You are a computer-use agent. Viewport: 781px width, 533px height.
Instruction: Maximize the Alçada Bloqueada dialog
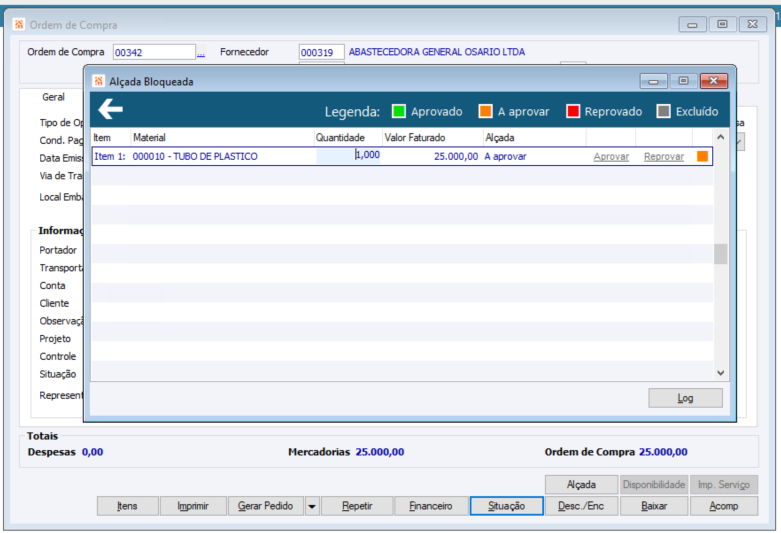(683, 81)
